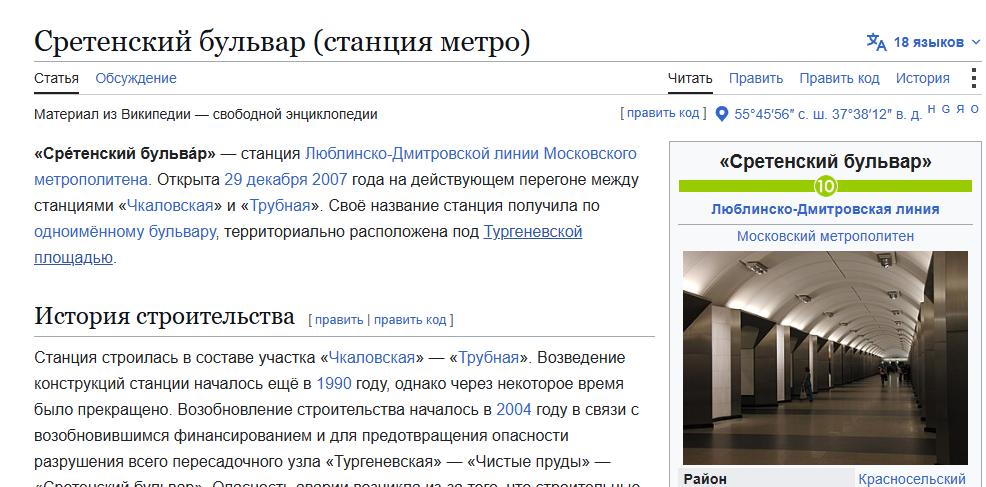The height and width of the screenshot is (487, 986).
Task: Open the Править tab
Action: 756,79
